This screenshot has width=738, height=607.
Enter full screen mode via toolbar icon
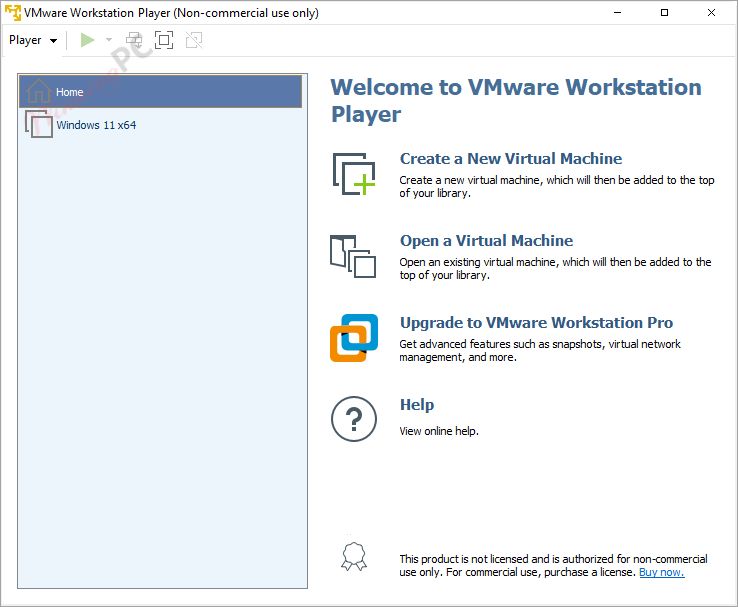tap(164, 40)
